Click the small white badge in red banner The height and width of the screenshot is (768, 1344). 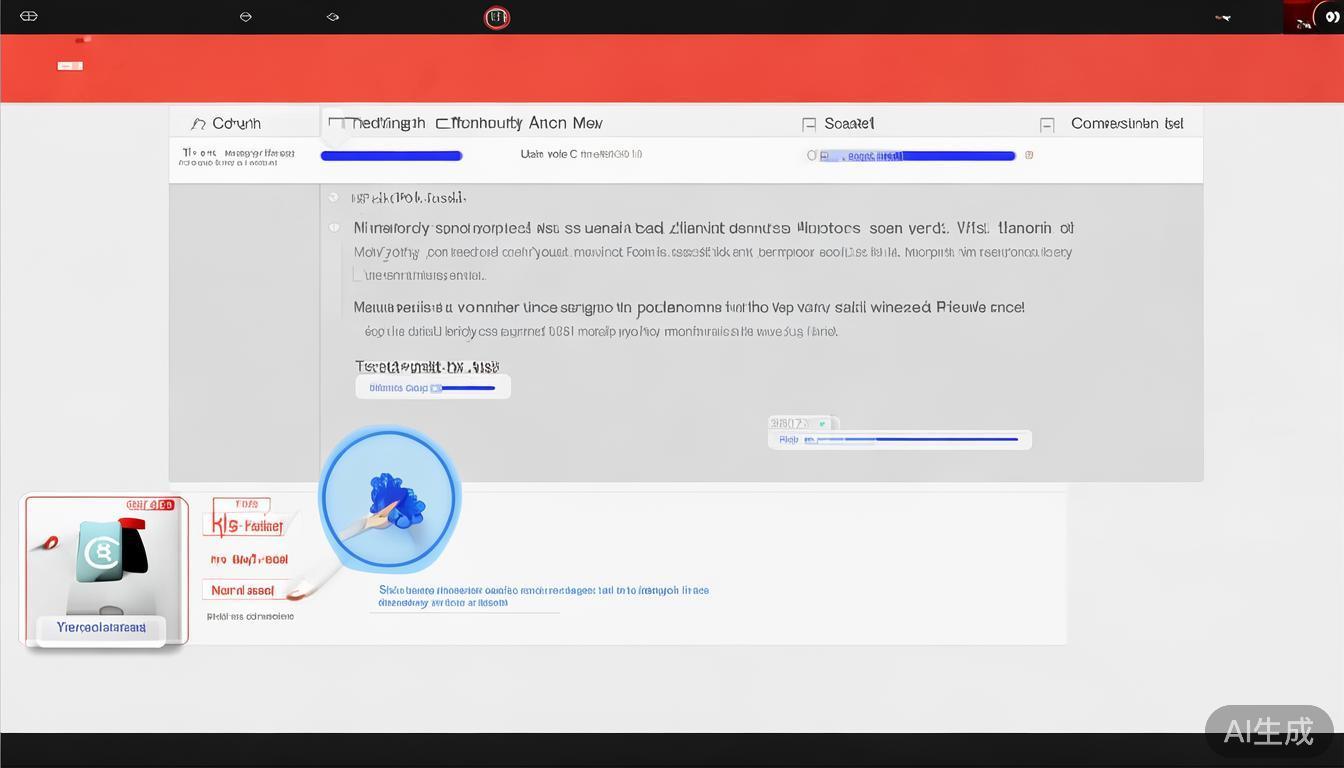coord(70,66)
